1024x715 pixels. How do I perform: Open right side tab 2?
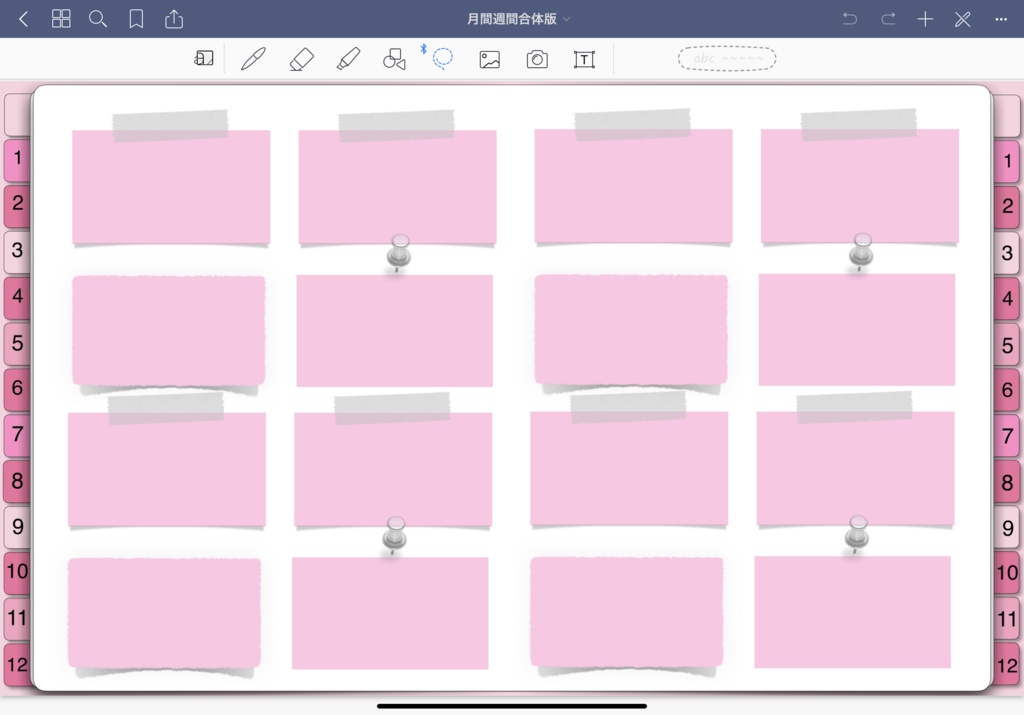[1007, 207]
